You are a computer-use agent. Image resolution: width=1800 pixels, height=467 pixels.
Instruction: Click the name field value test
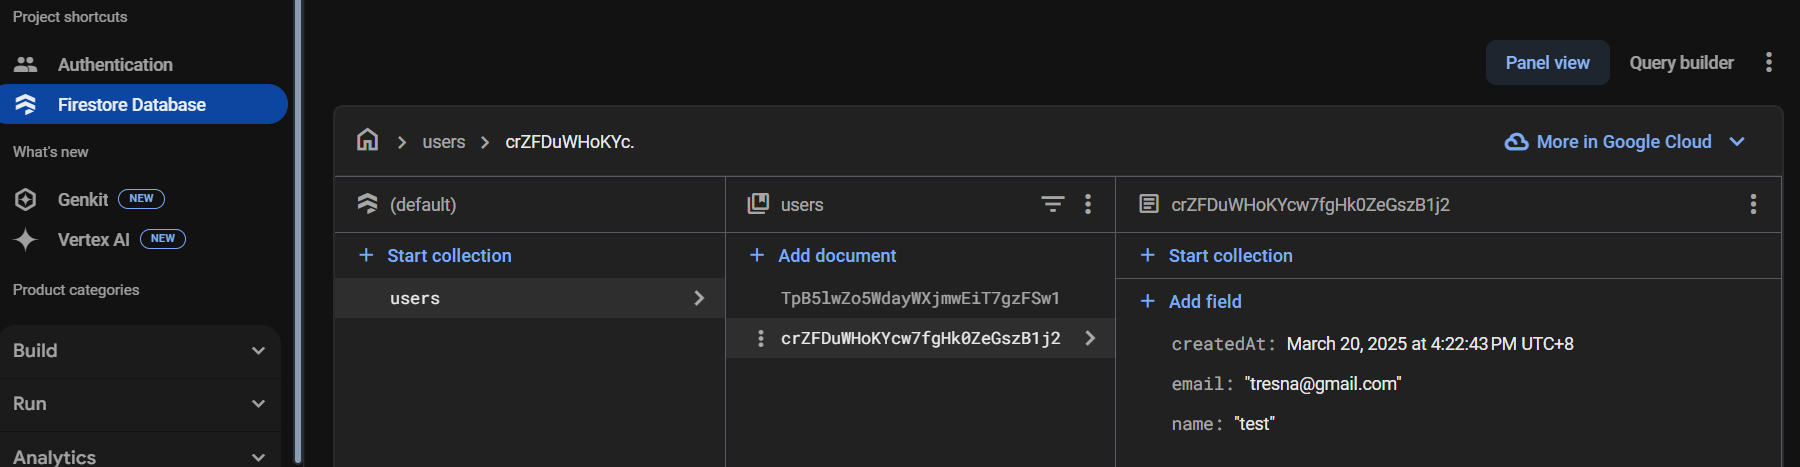click(1255, 424)
